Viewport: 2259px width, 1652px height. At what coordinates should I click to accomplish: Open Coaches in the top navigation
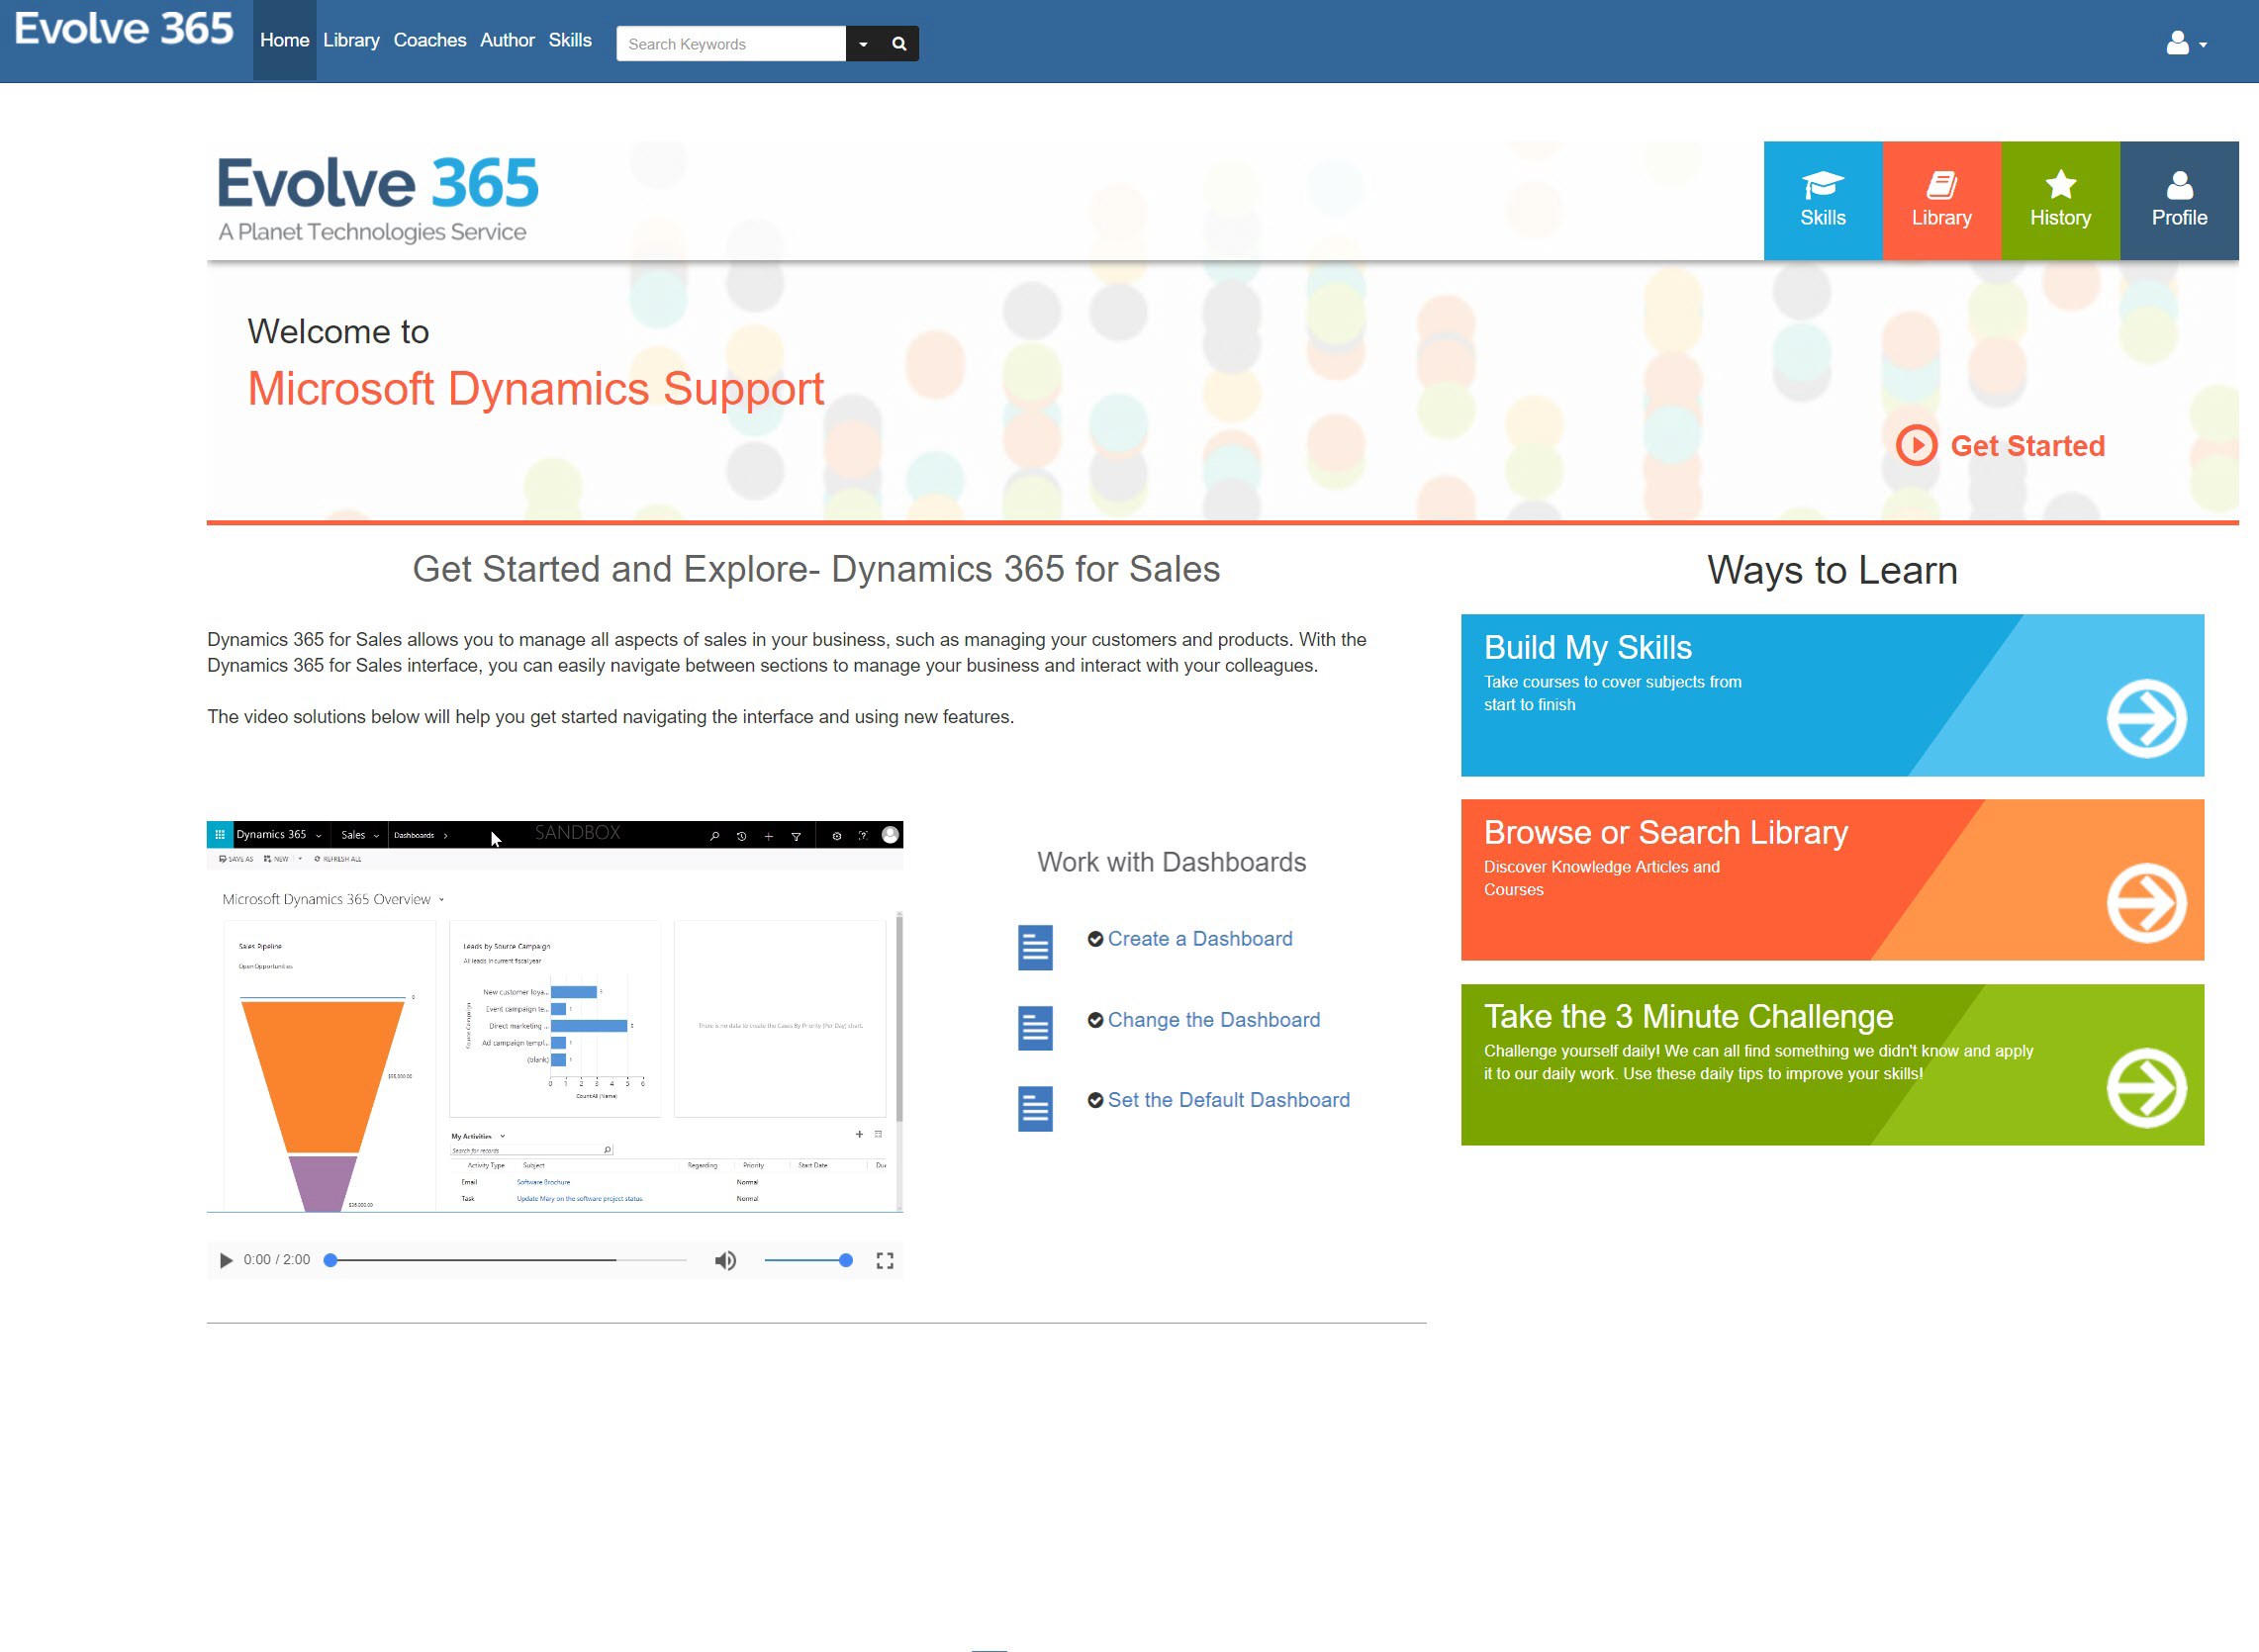pos(429,40)
